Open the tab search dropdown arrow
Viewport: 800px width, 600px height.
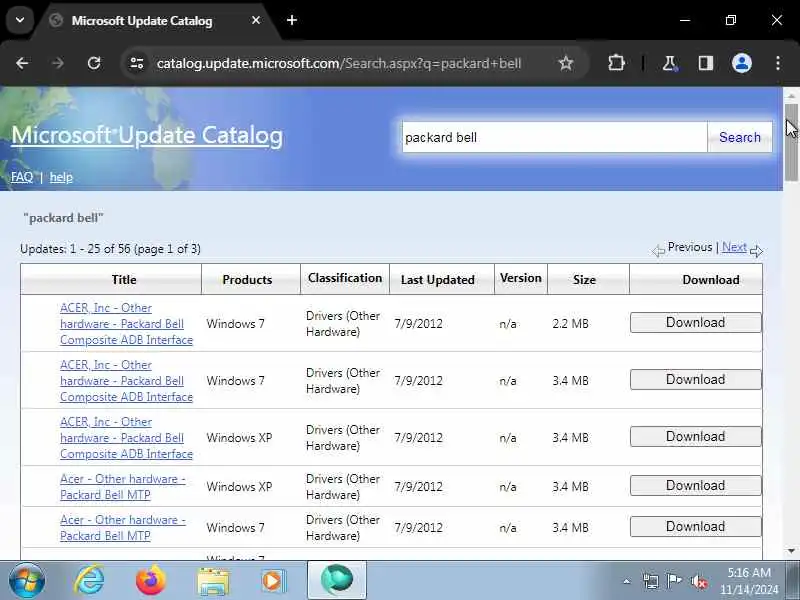point(20,20)
